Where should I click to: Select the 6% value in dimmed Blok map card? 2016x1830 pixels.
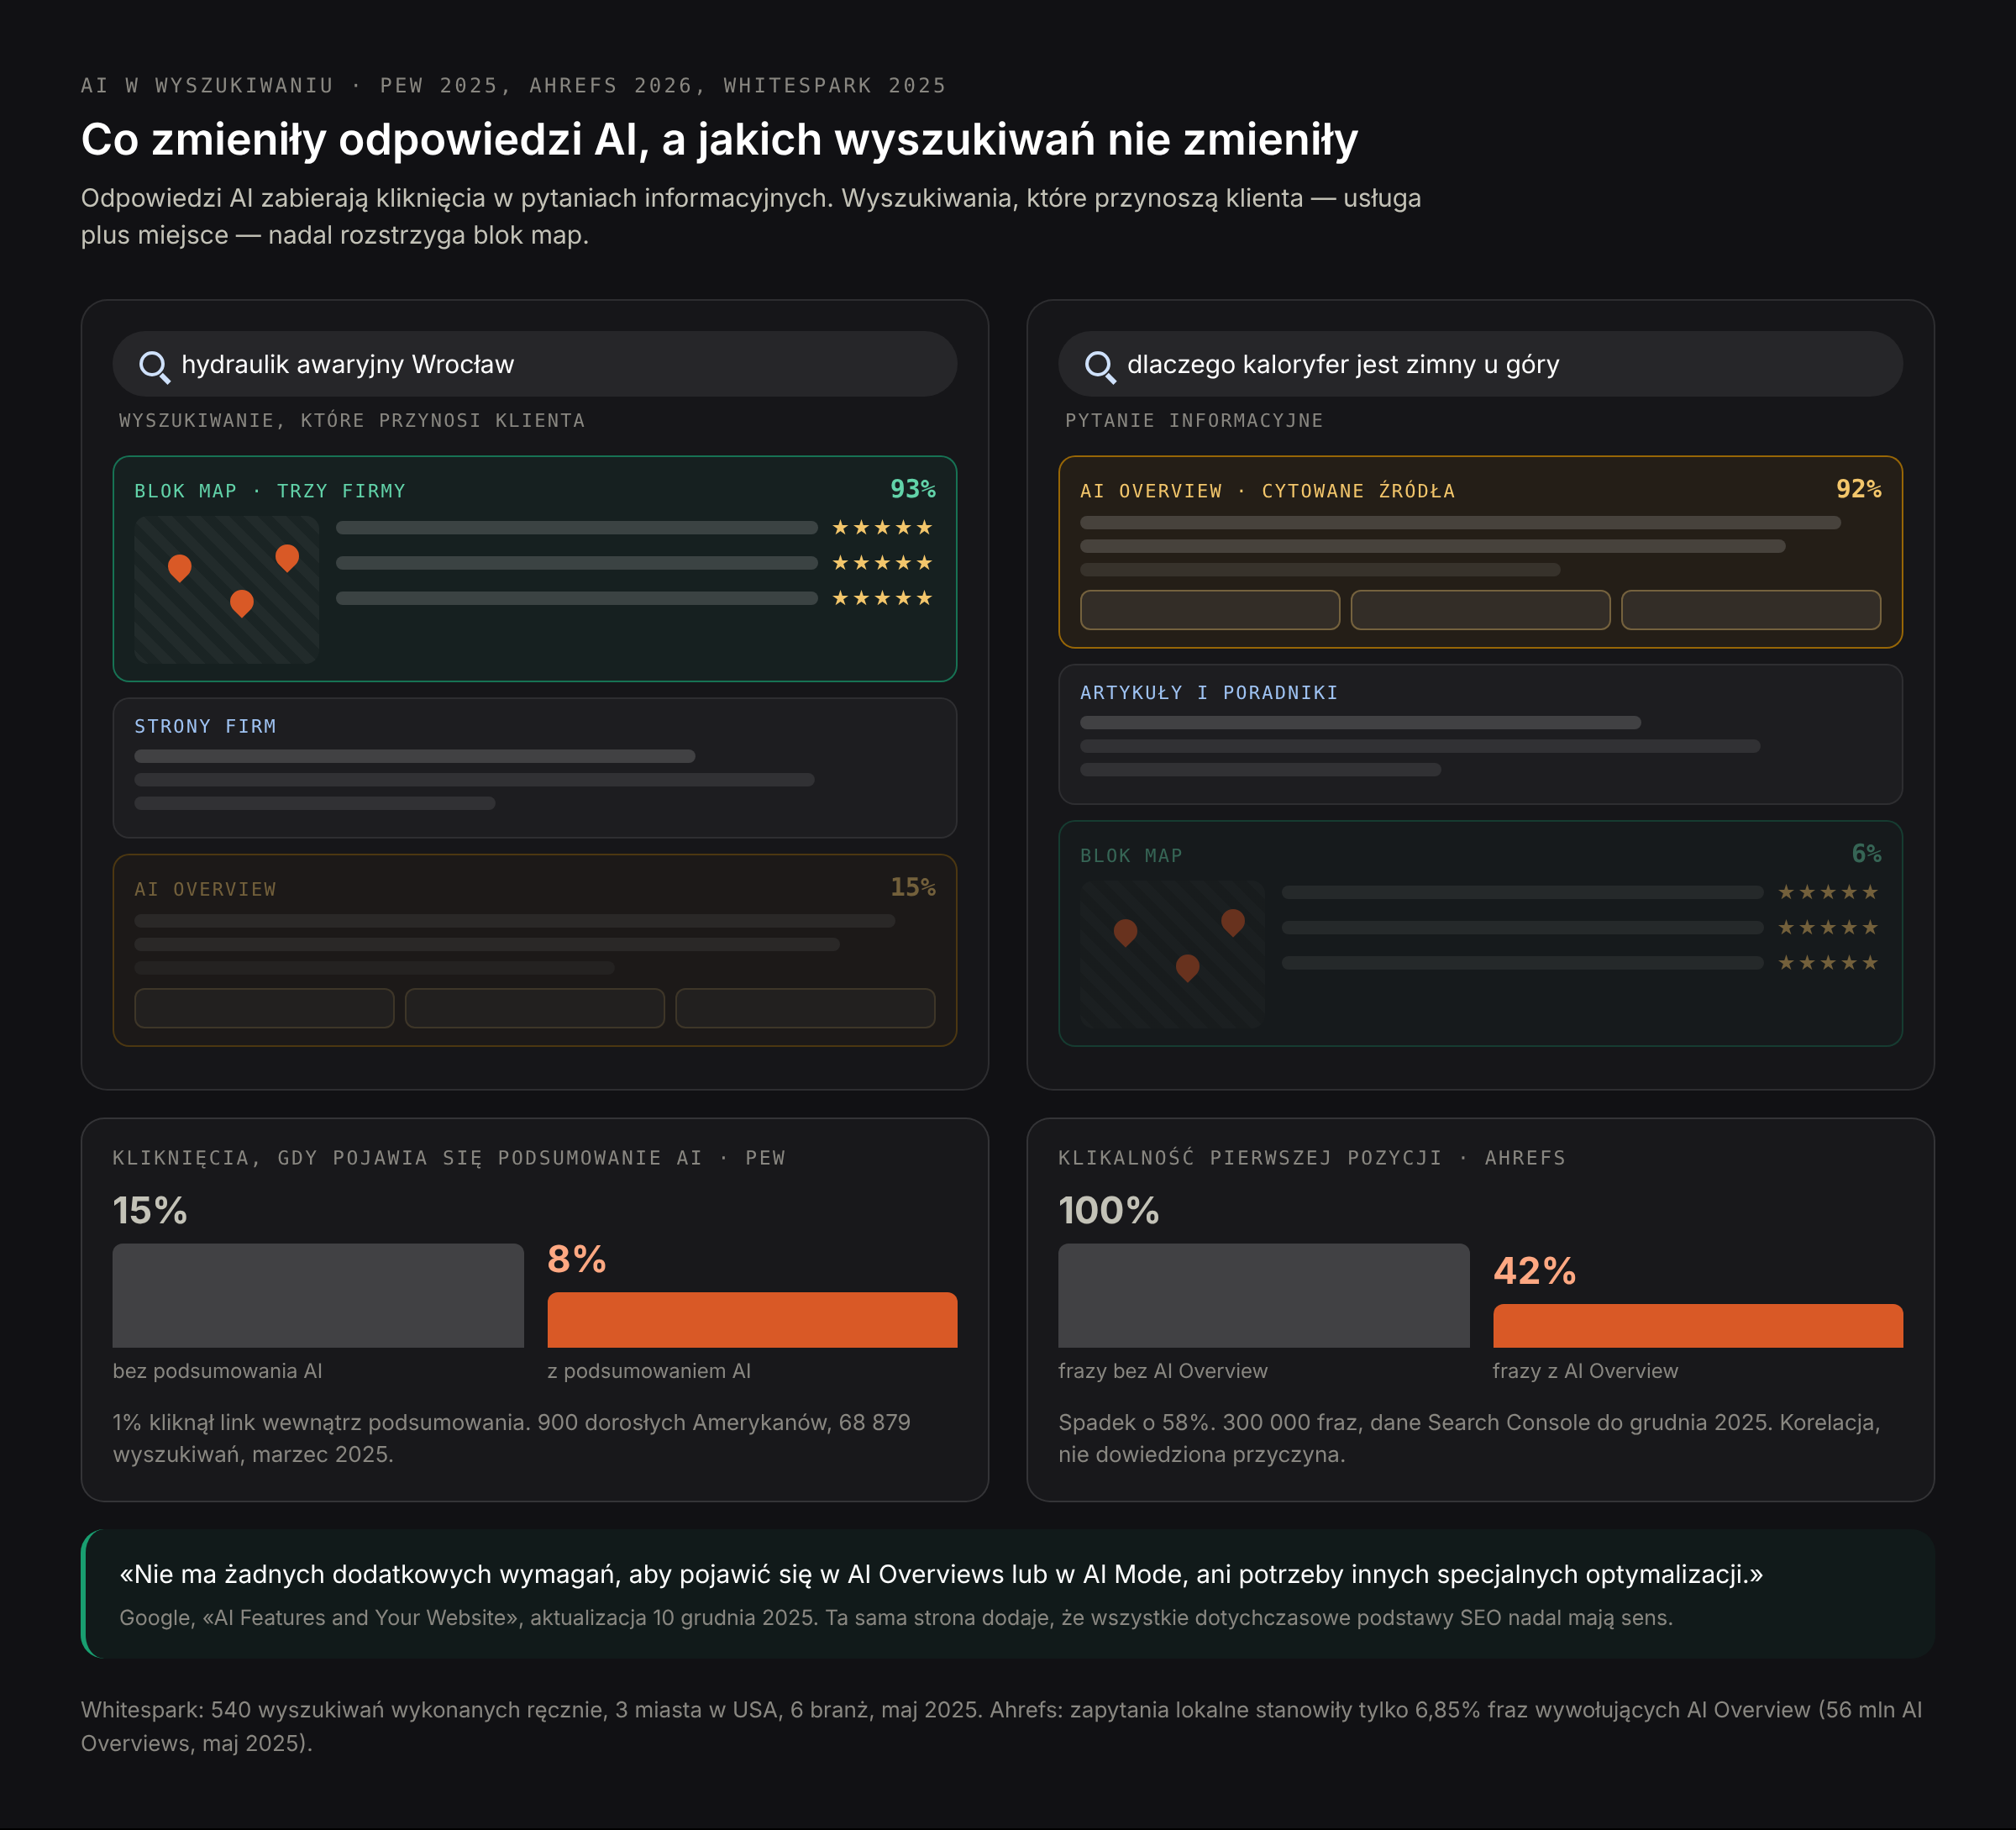coord(1866,853)
